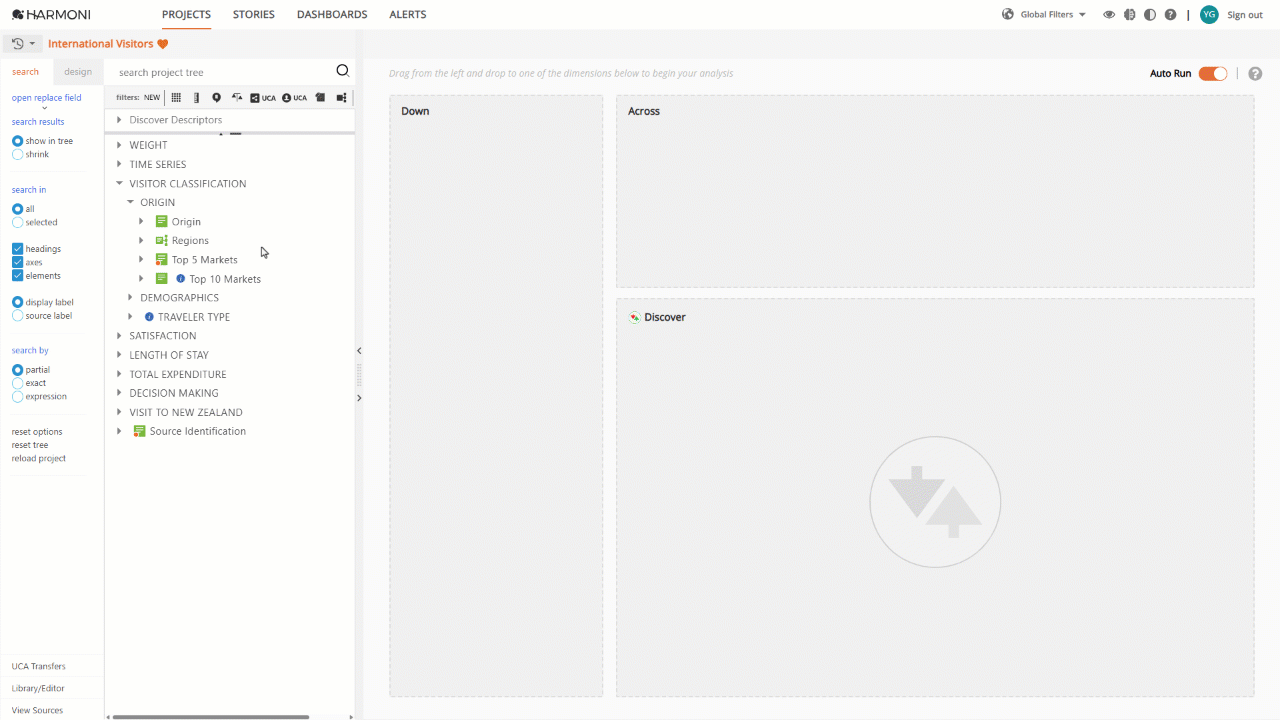The height and width of the screenshot is (720, 1280).
Task: Select the 'show in tree' radio option
Action: point(17,141)
